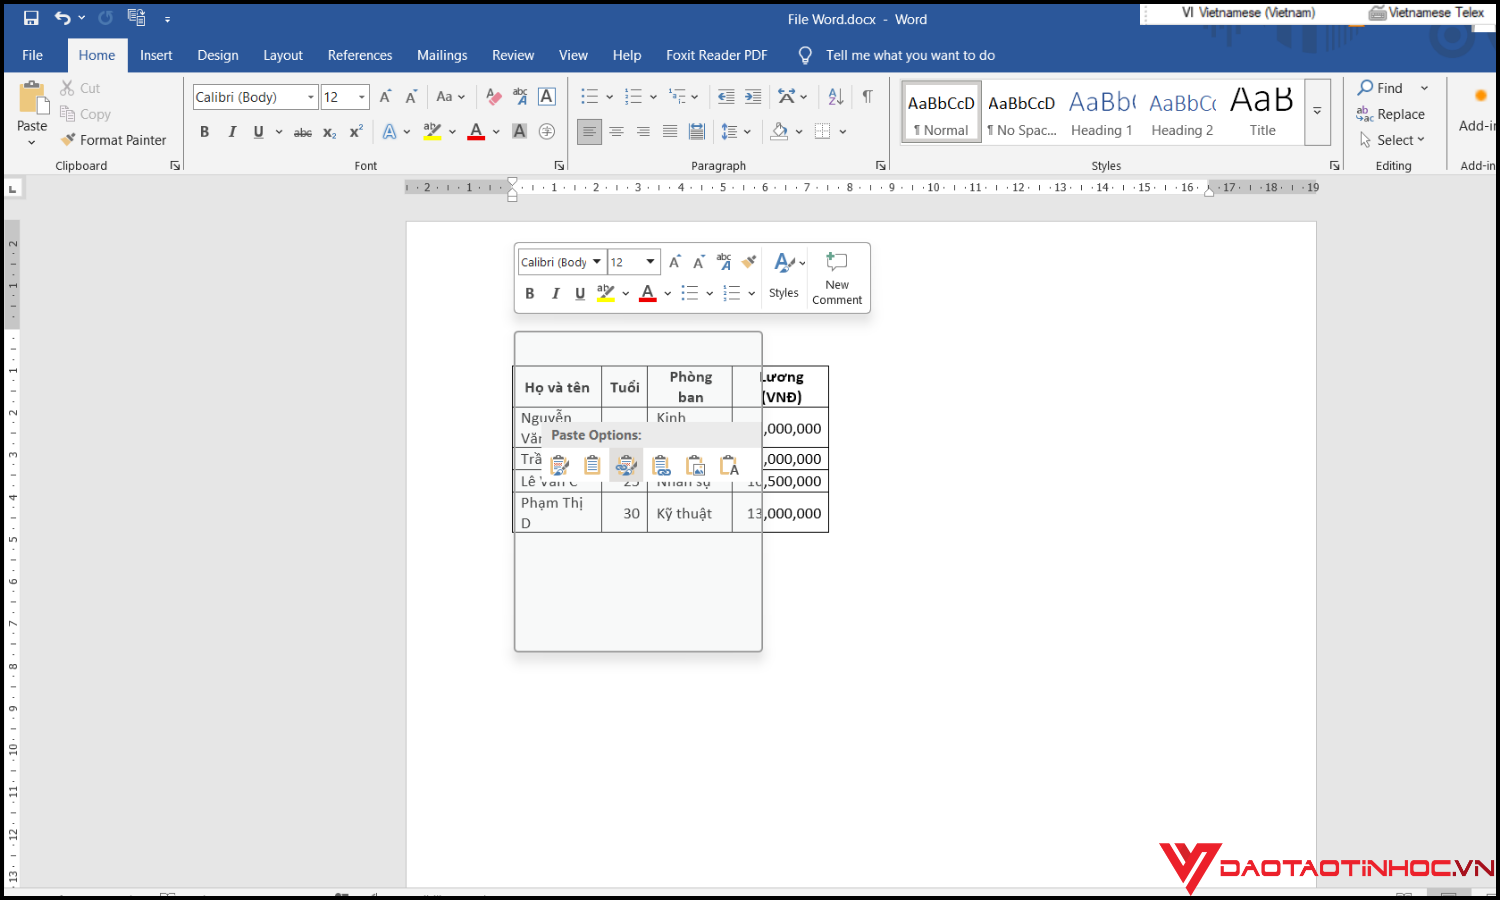This screenshot has height=900, width=1500.
Task: Click the Replace button
Action: 1391,114
